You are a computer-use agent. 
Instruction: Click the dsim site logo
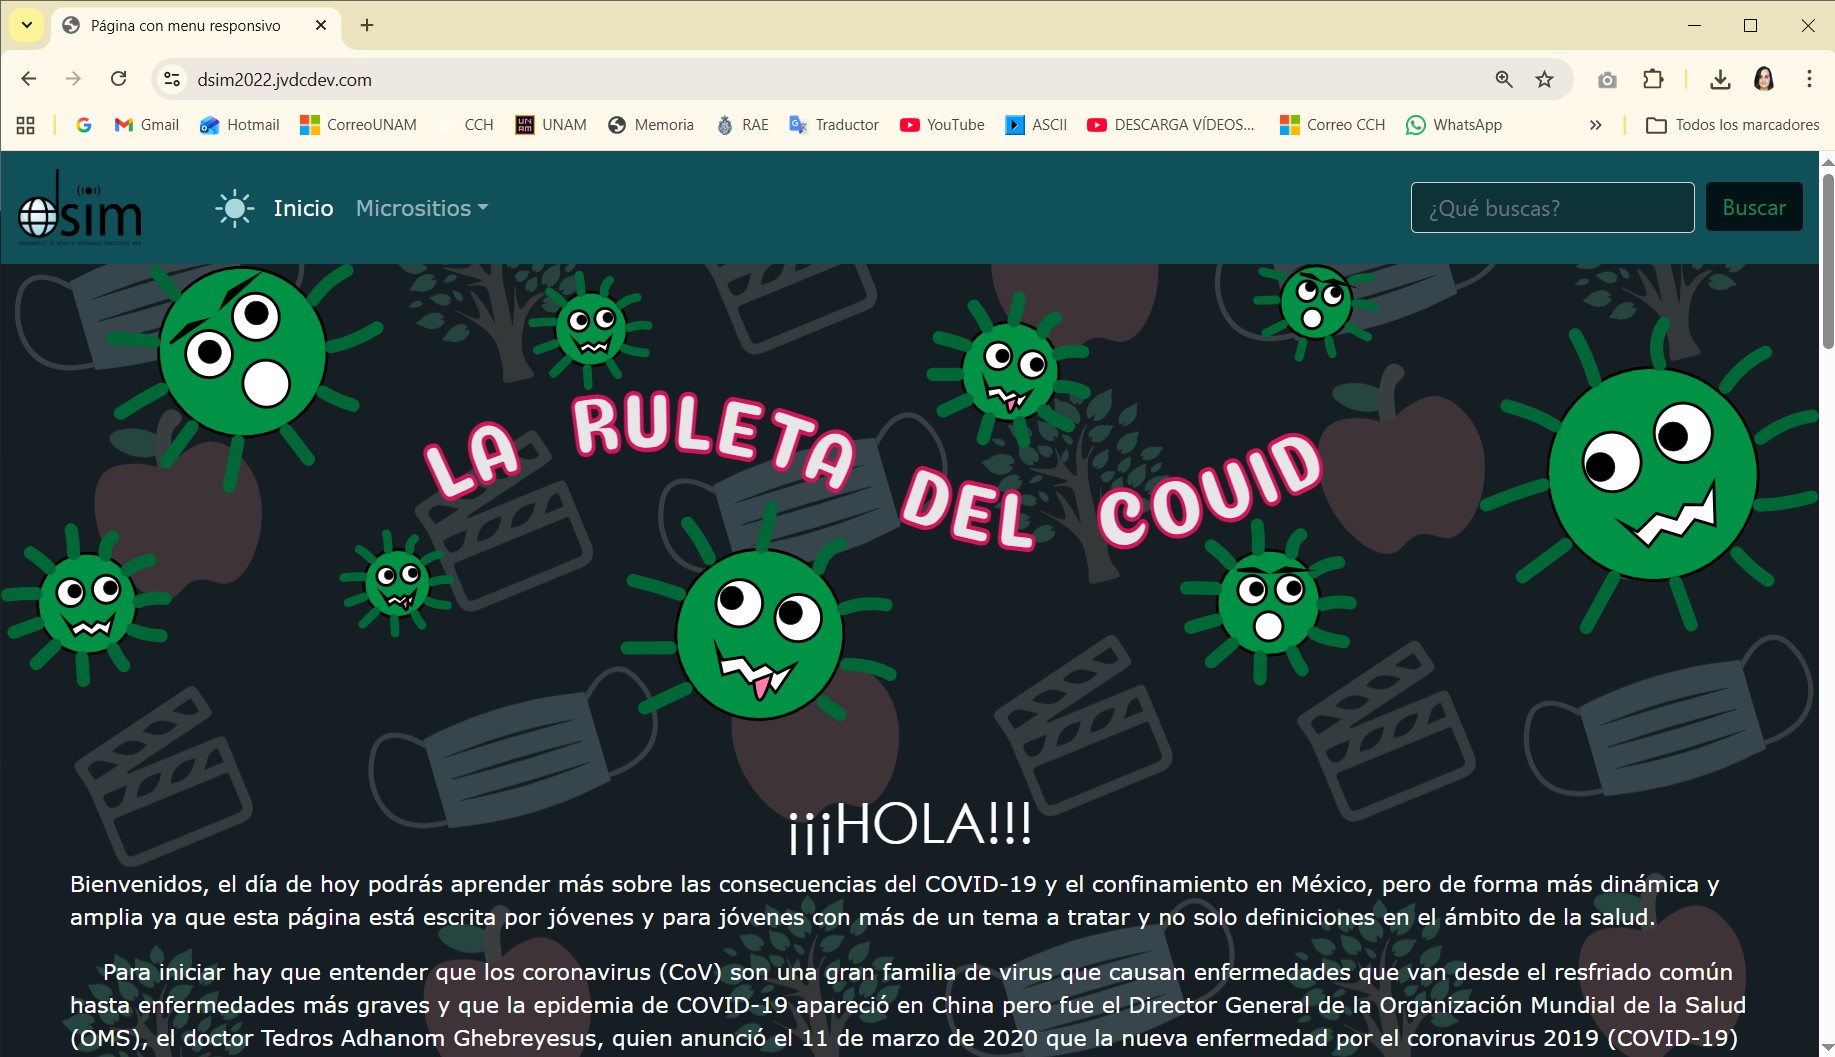tap(80, 207)
